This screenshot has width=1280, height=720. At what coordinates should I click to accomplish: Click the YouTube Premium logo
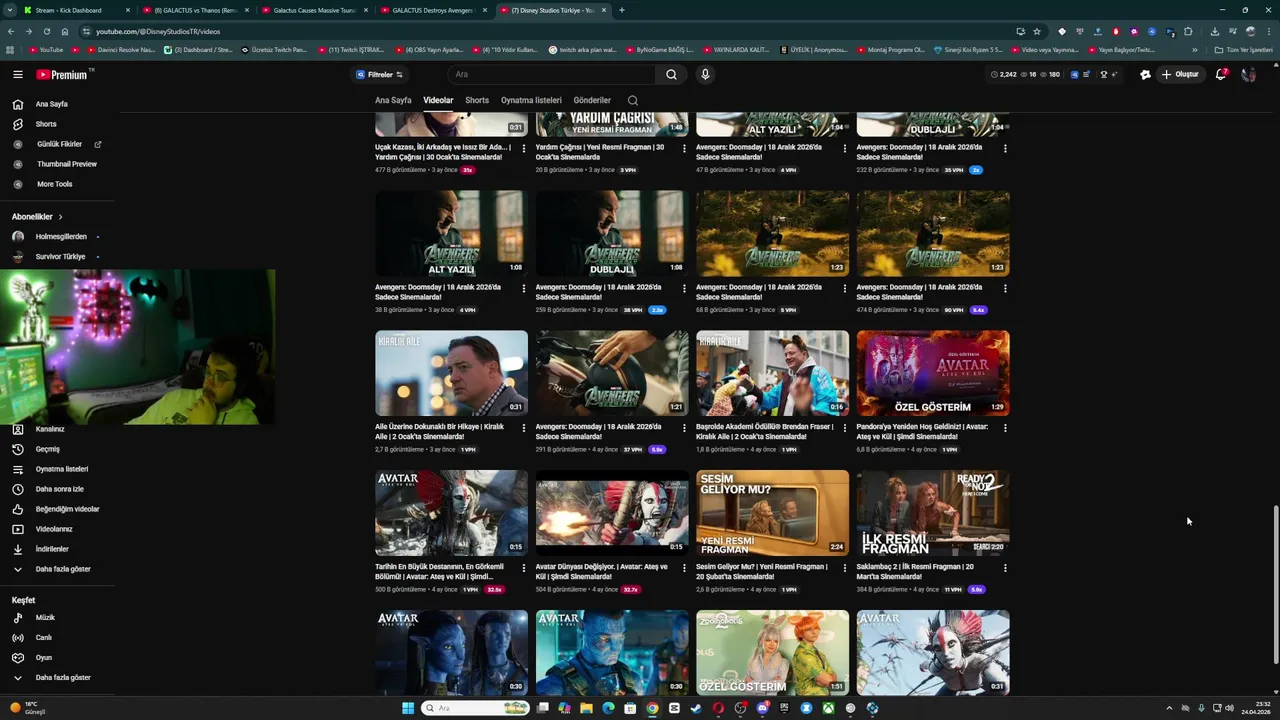(x=64, y=74)
